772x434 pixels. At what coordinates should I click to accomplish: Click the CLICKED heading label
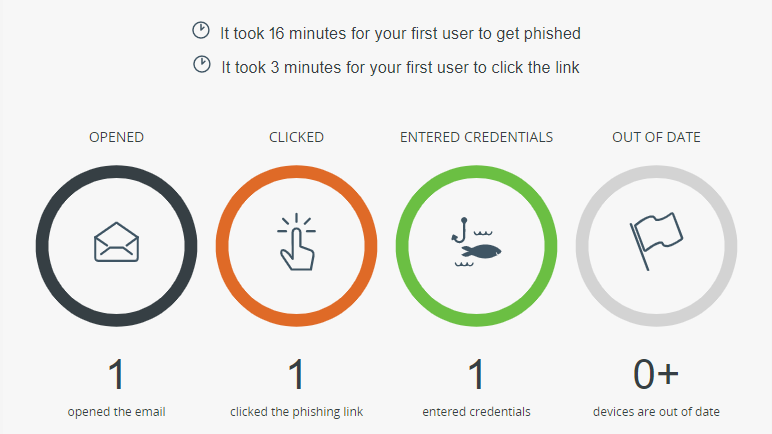point(296,137)
